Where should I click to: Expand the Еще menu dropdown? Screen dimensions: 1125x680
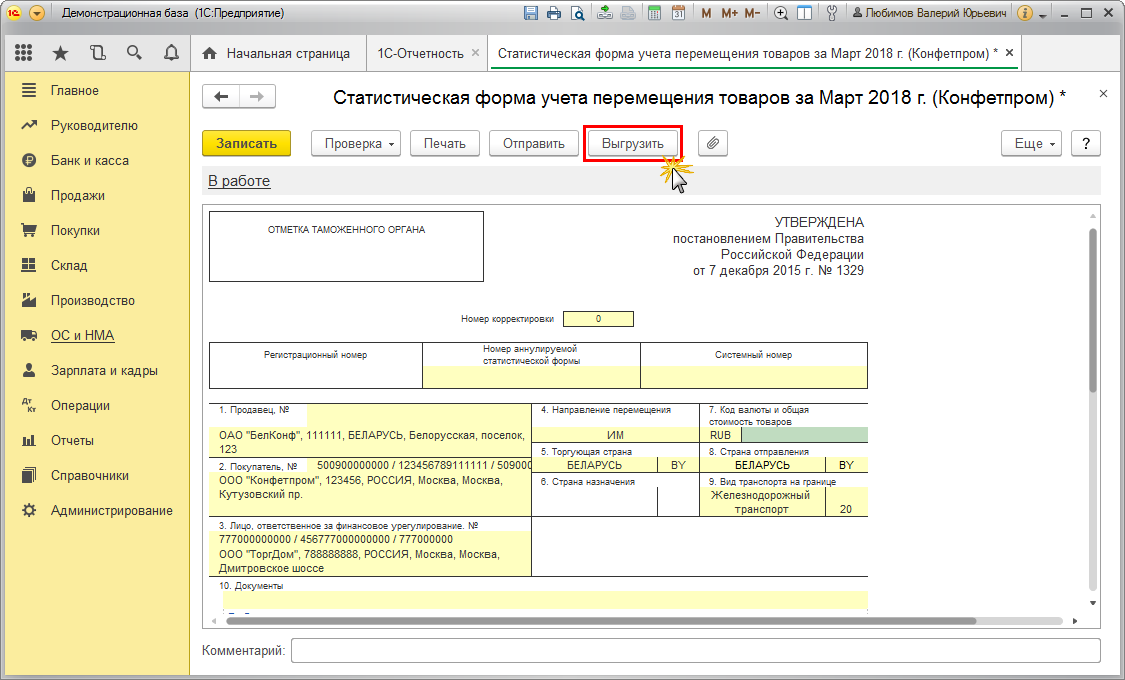click(1032, 143)
